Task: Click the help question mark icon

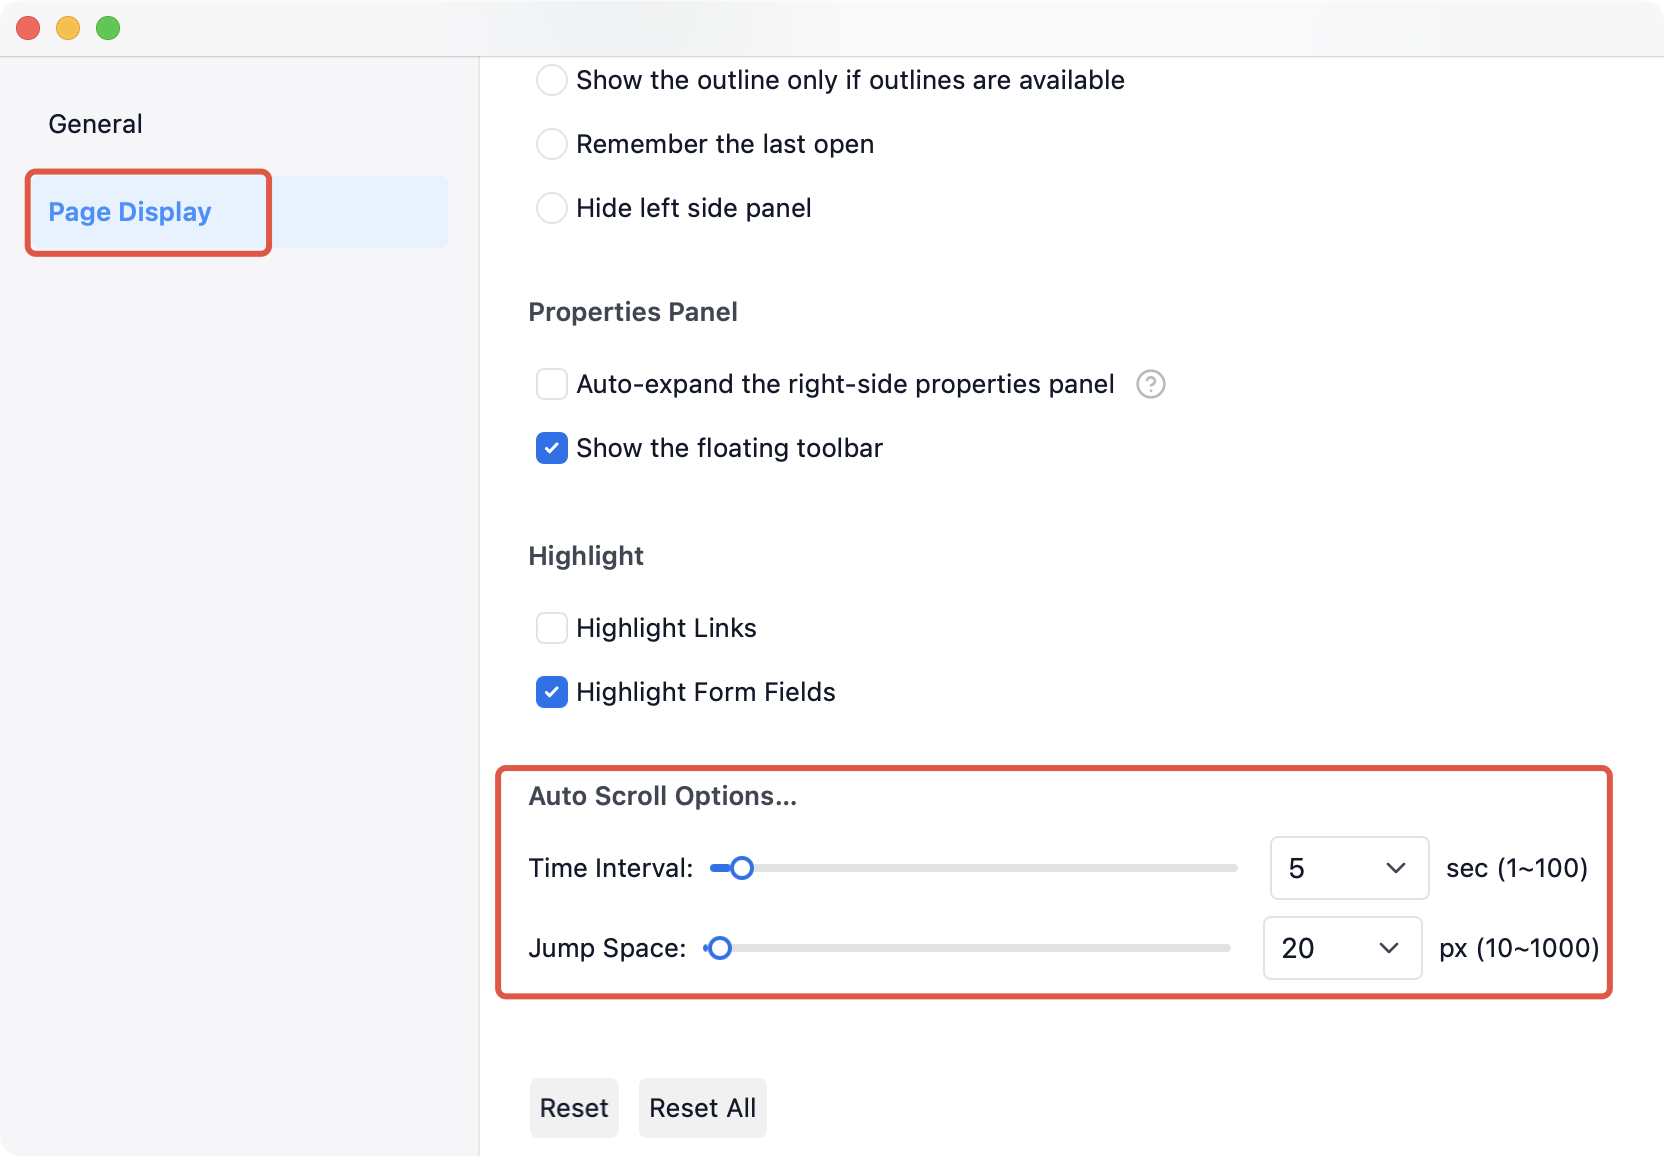Action: pyautogui.click(x=1150, y=384)
